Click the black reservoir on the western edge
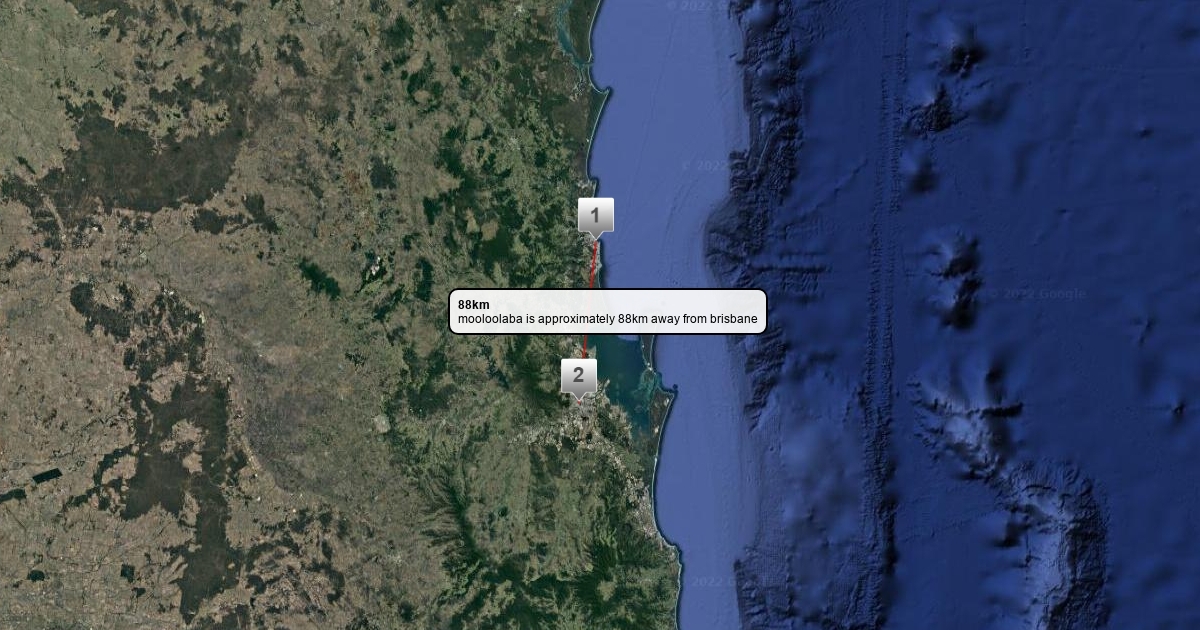The height and width of the screenshot is (630, 1200). pos(45,477)
